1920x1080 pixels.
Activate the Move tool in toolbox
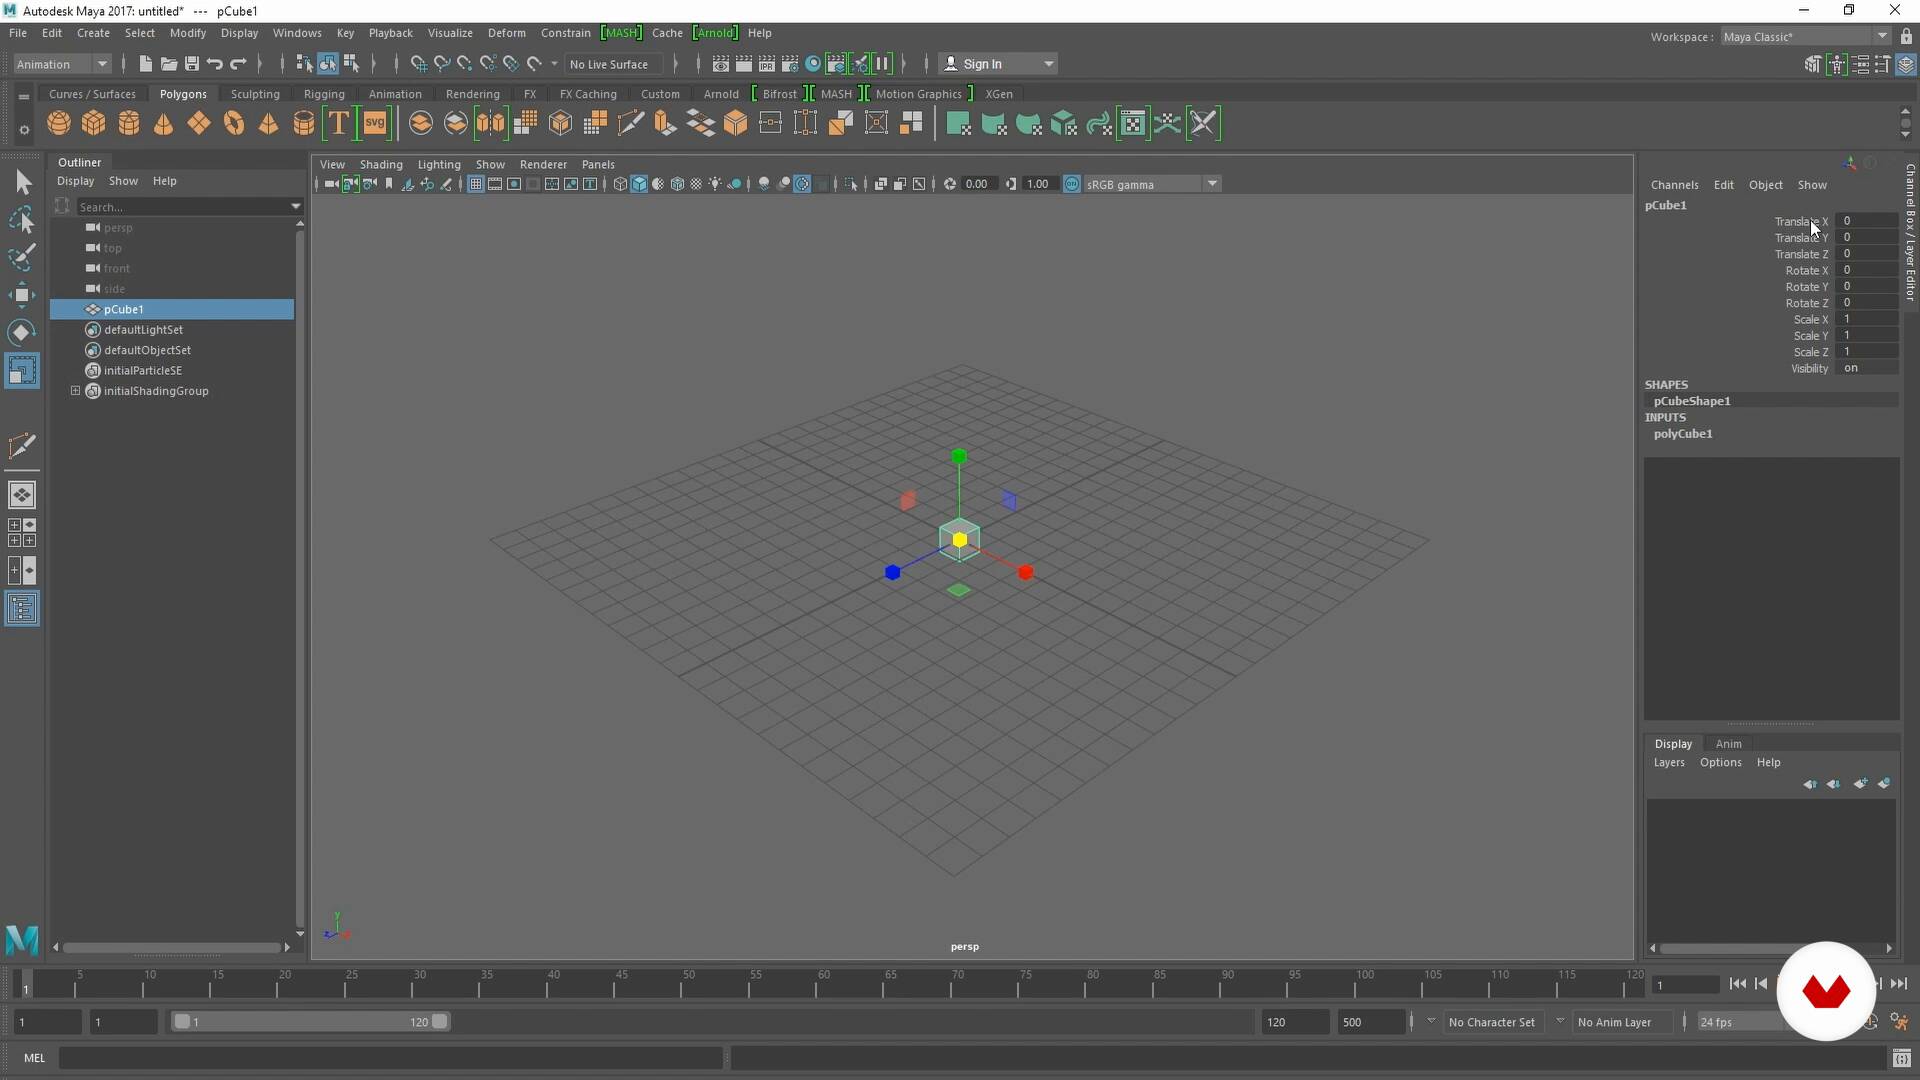(22, 294)
